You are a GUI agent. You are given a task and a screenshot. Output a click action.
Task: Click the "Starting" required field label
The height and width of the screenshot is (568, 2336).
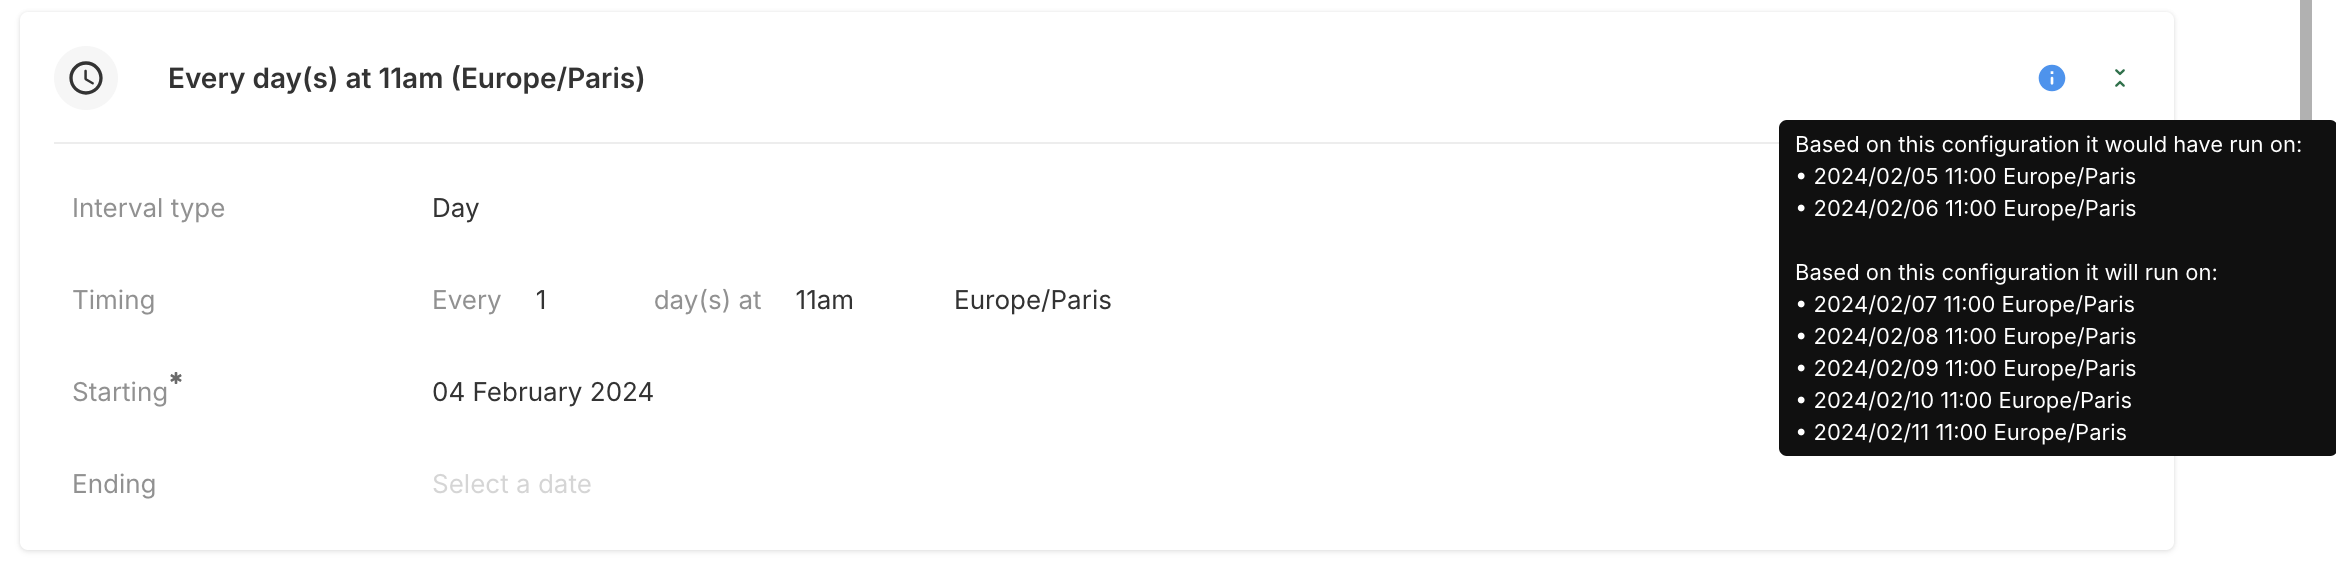coord(120,392)
